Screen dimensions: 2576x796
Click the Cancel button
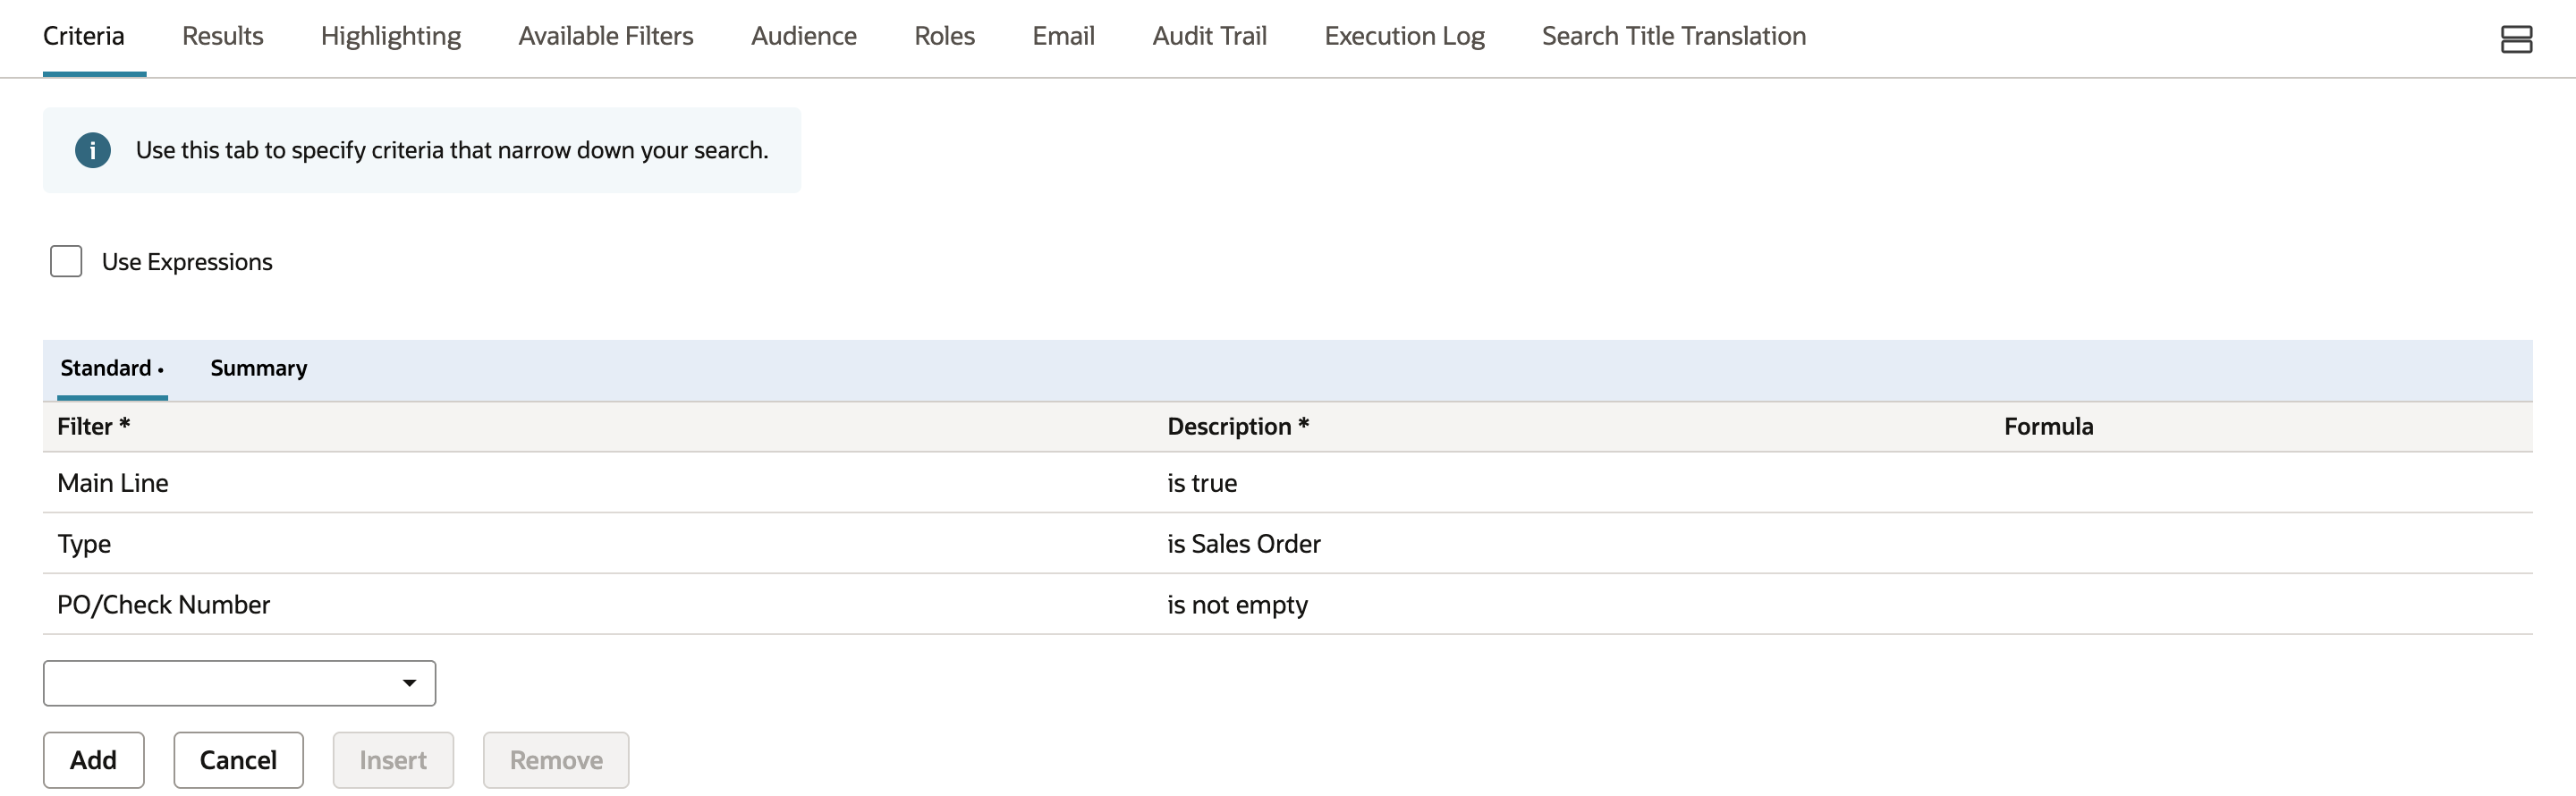click(238, 760)
